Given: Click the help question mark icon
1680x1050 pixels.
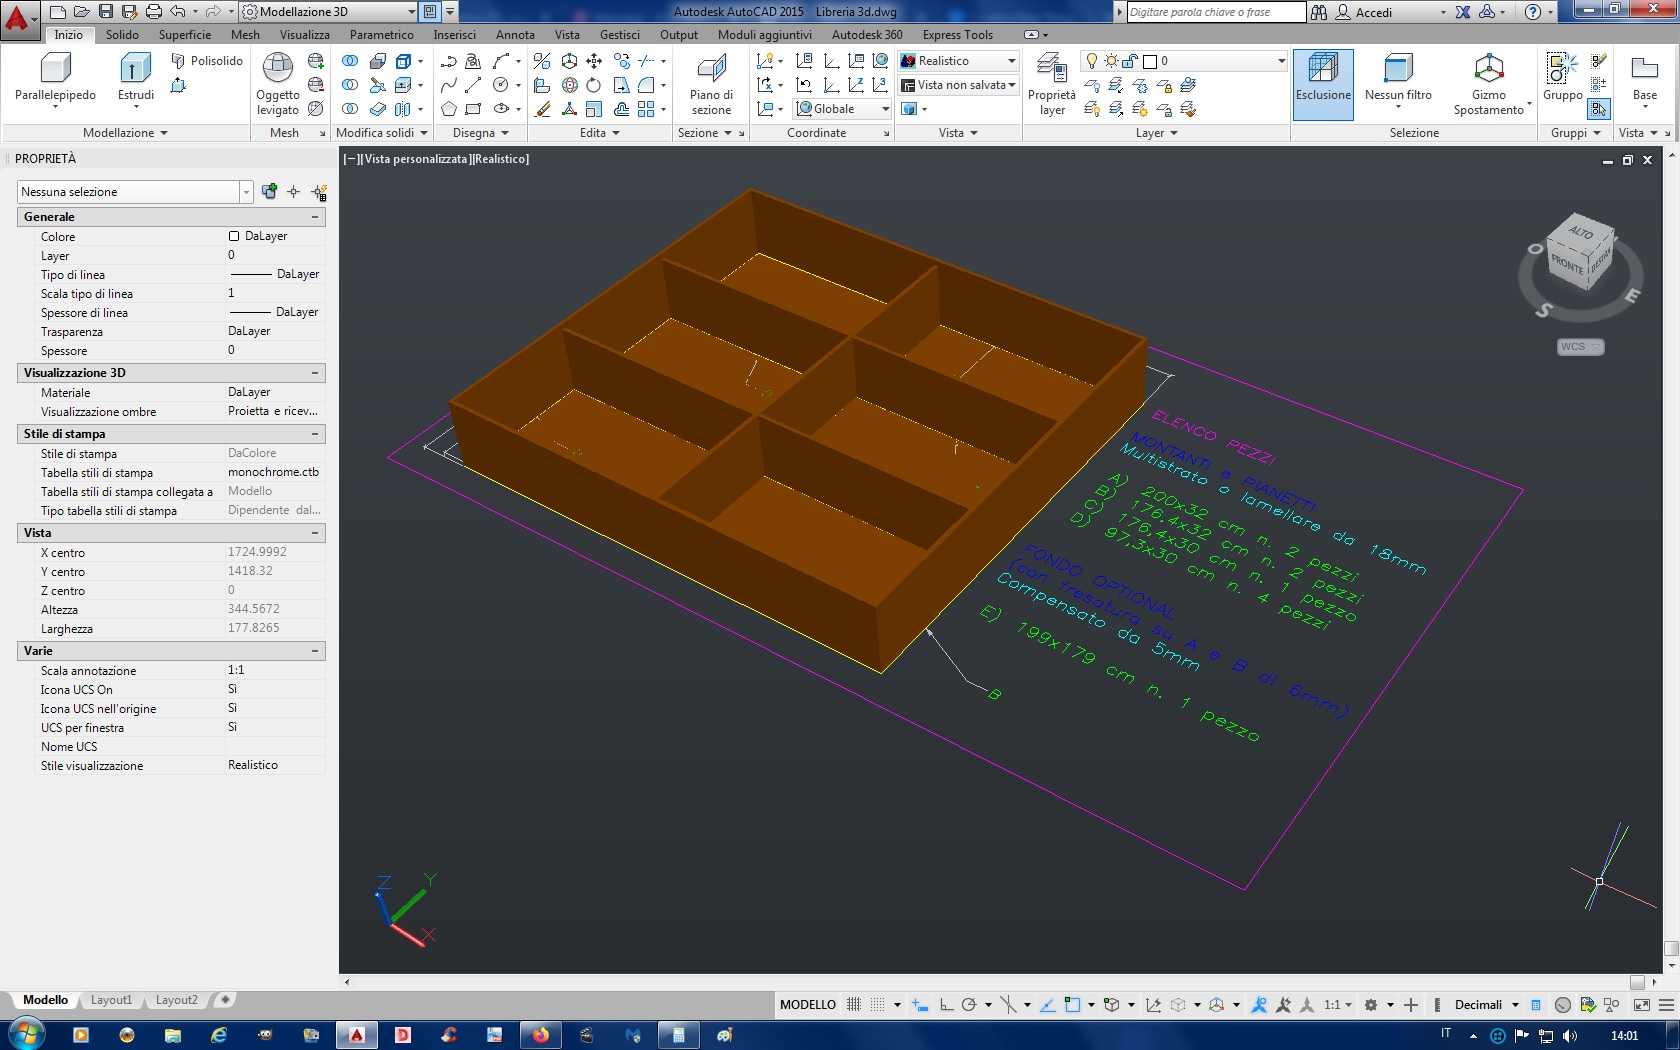Looking at the screenshot, I should (x=1533, y=12).
